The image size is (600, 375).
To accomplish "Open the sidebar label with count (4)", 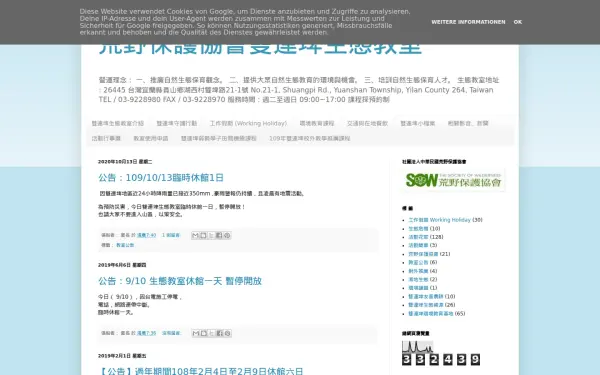I will coord(418,271).
